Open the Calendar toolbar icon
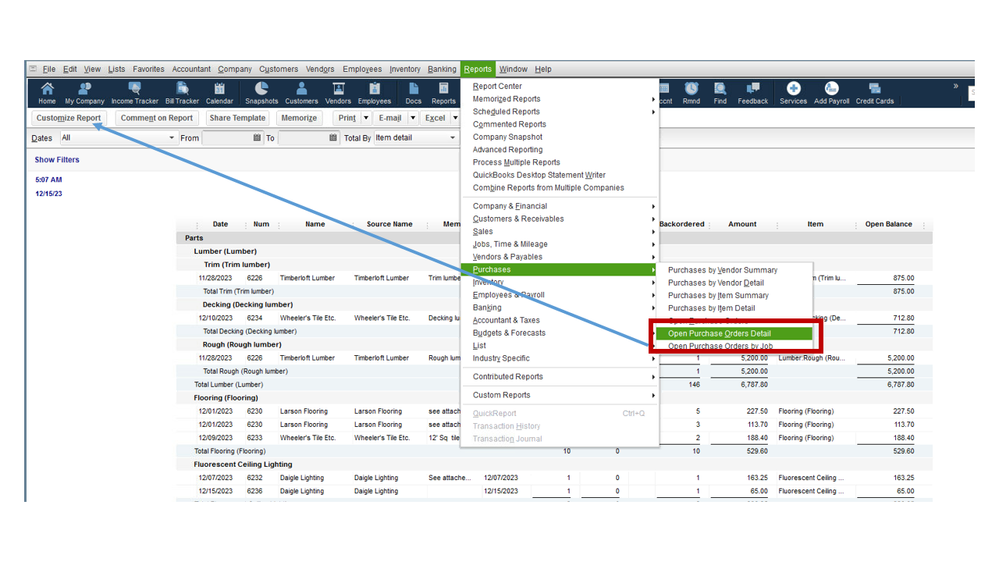The image size is (999, 562). [219, 93]
